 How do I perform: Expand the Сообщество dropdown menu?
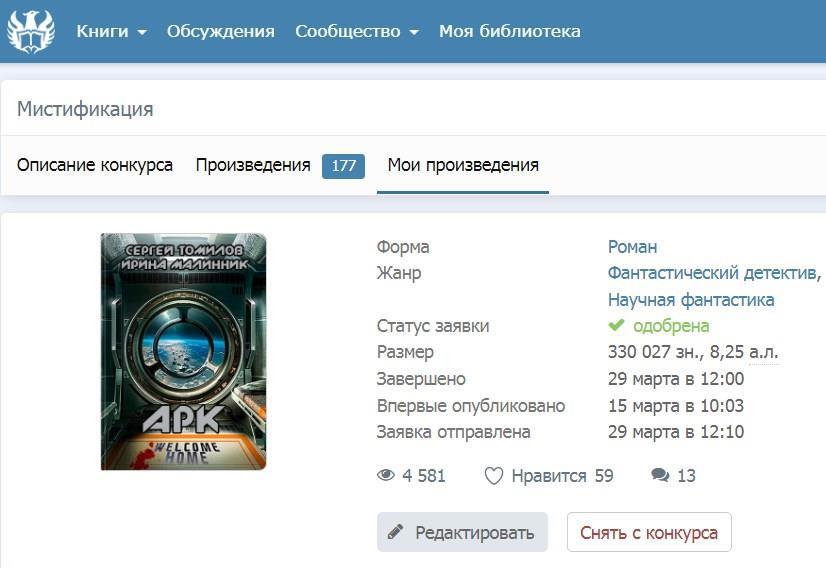coord(357,31)
